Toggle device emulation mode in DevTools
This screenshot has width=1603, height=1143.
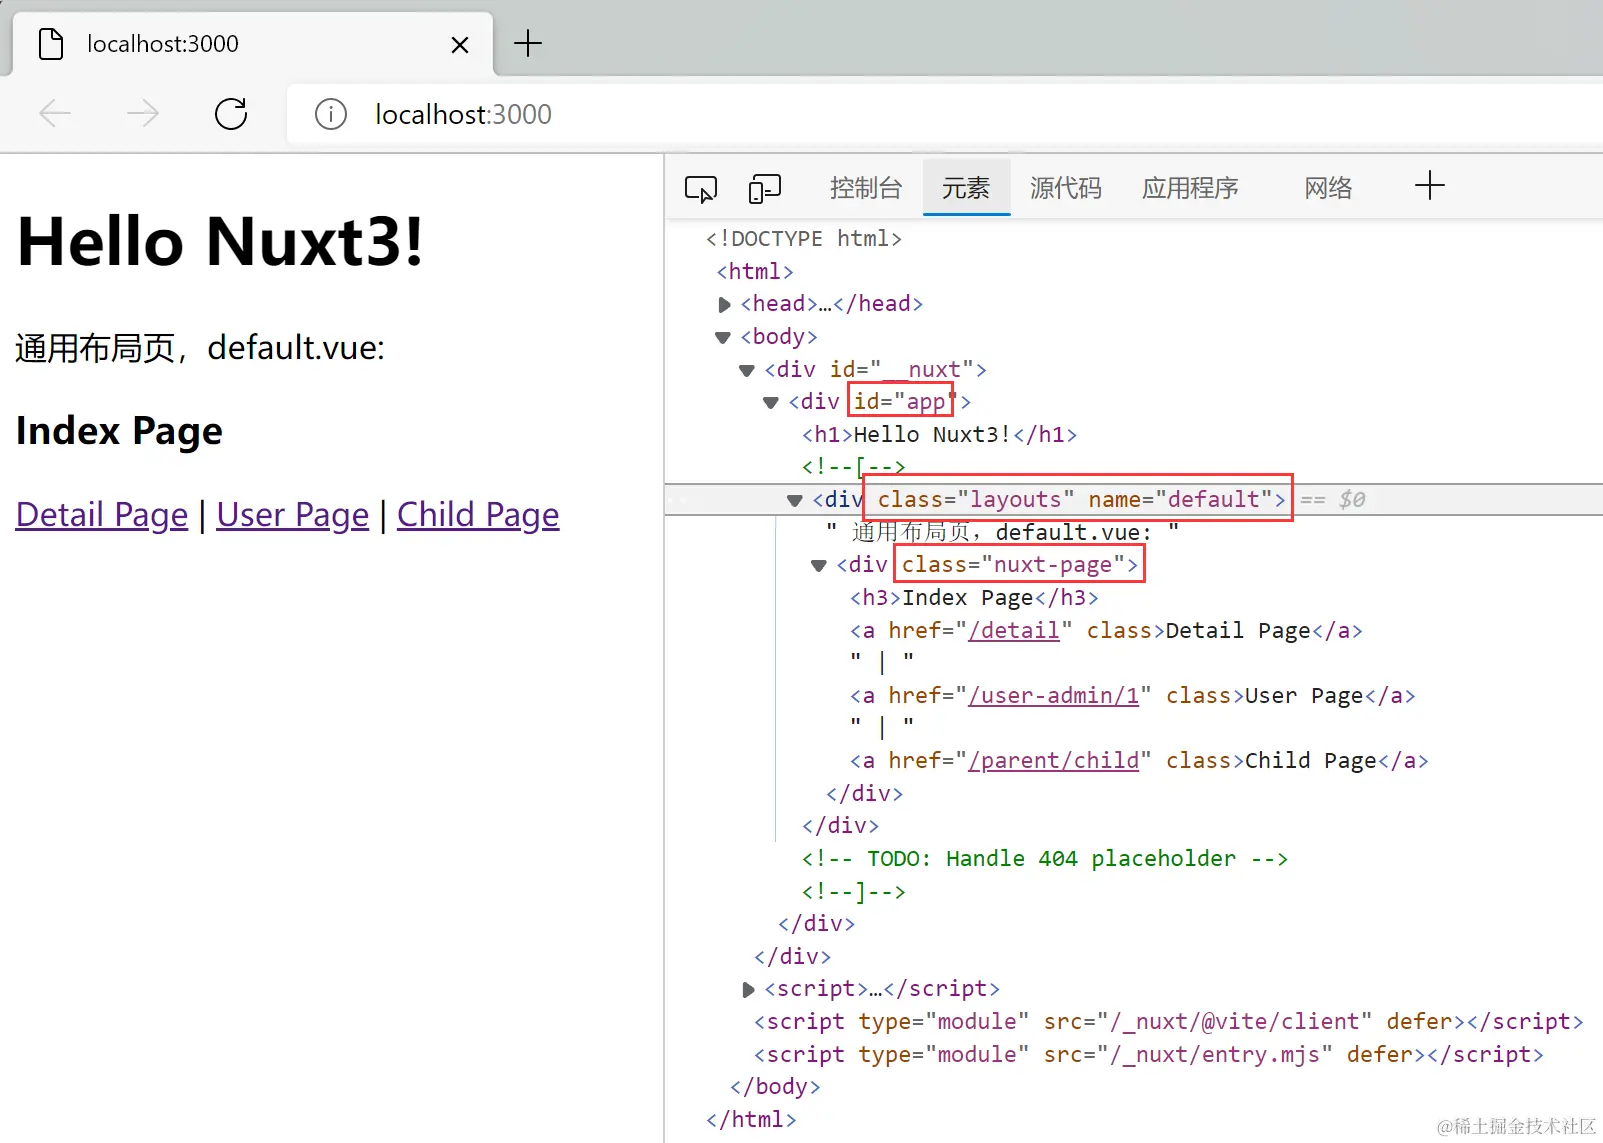click(765, 188)
